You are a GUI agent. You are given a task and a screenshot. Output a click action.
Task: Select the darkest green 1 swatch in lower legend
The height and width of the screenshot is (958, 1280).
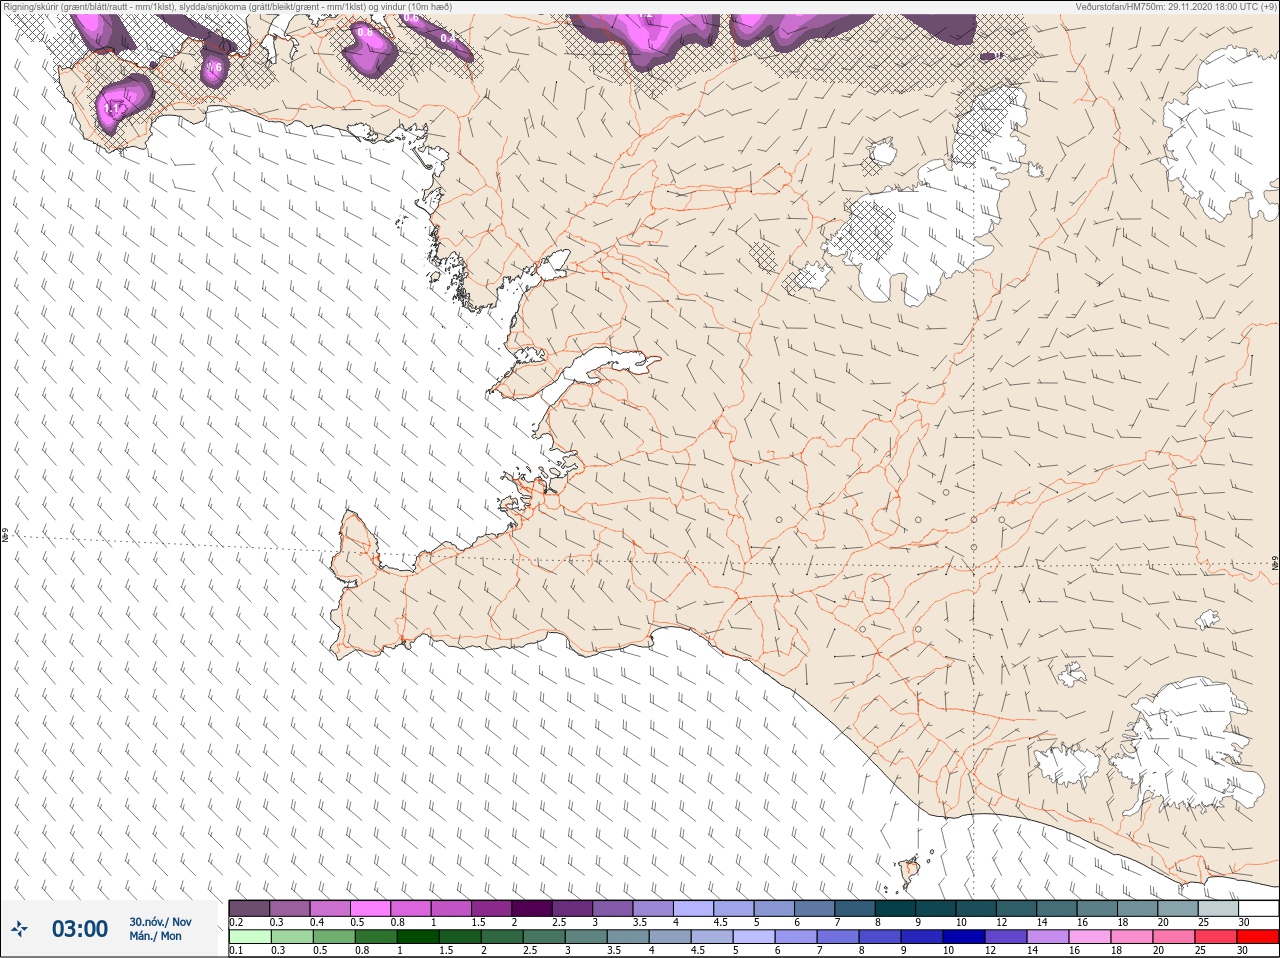tap(417, 937)
